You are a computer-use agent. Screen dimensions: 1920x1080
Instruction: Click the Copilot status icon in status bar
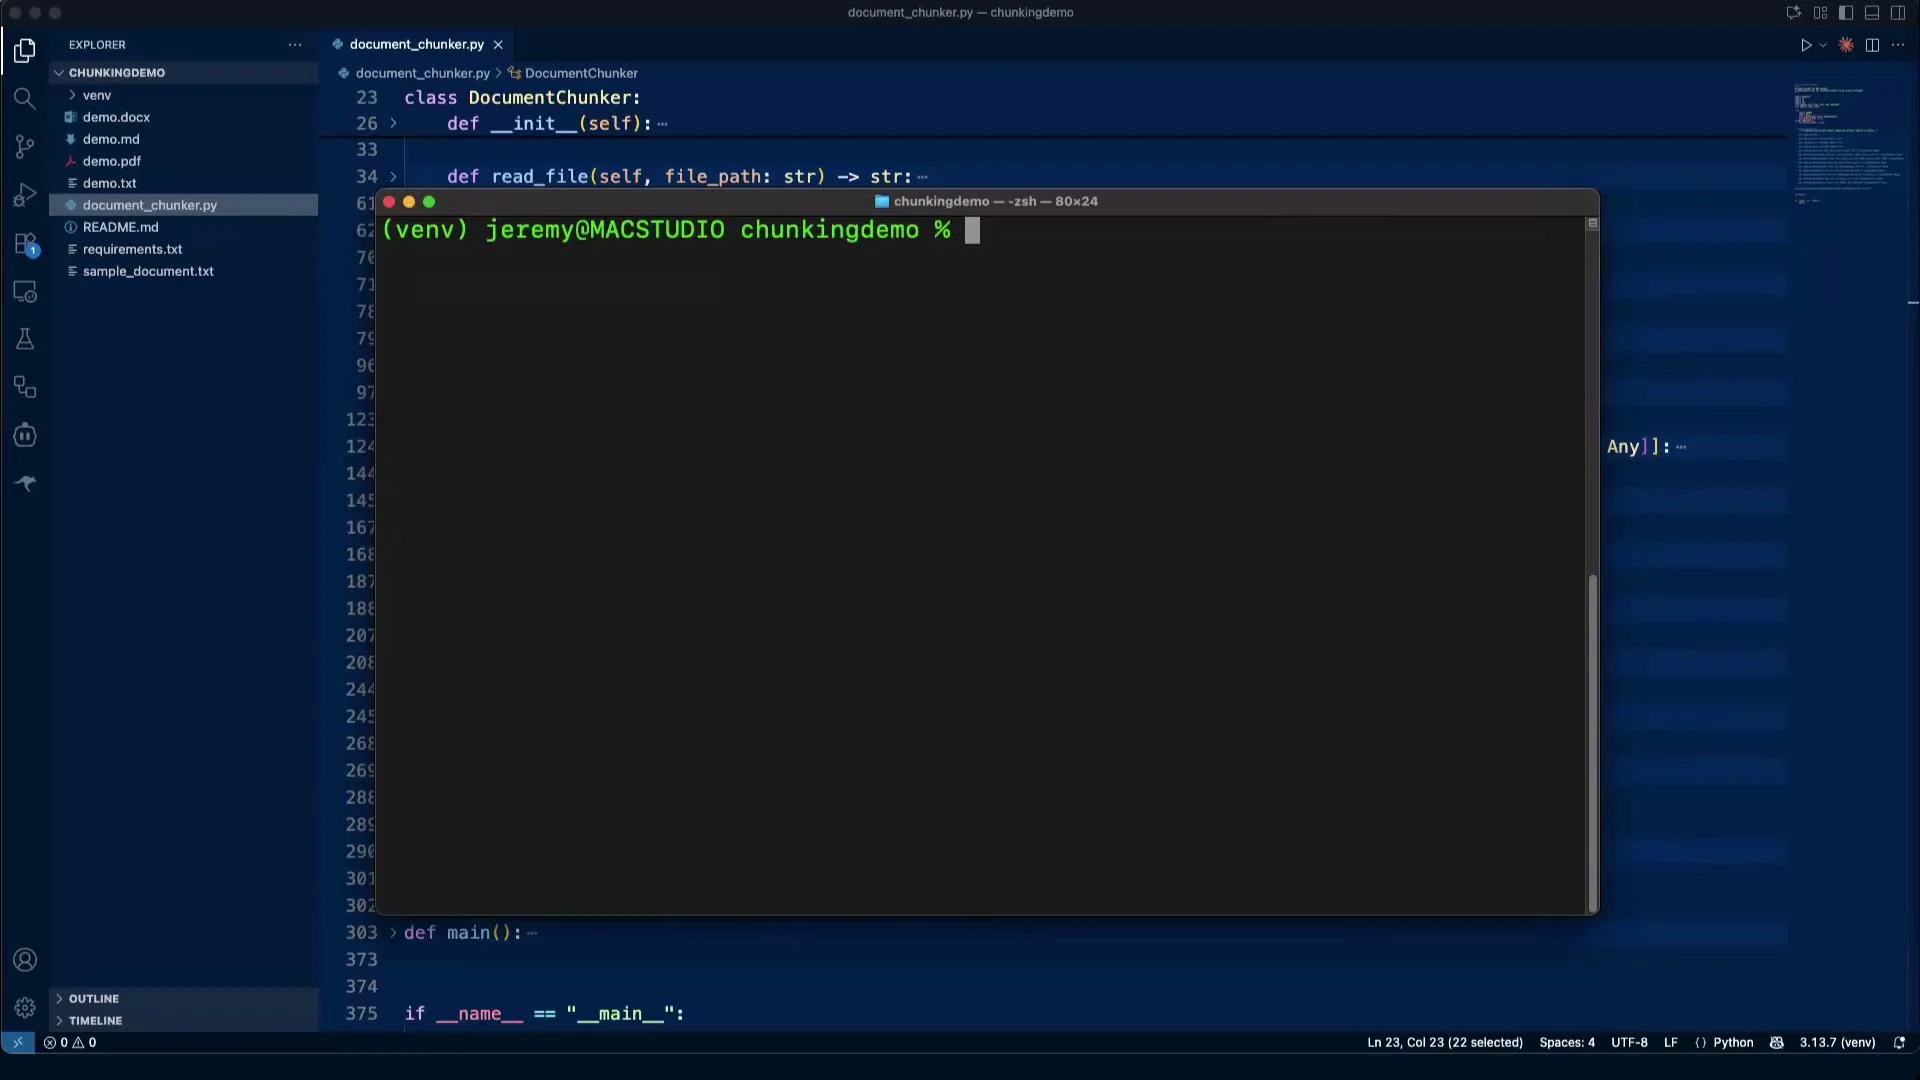[1776, 1042]
